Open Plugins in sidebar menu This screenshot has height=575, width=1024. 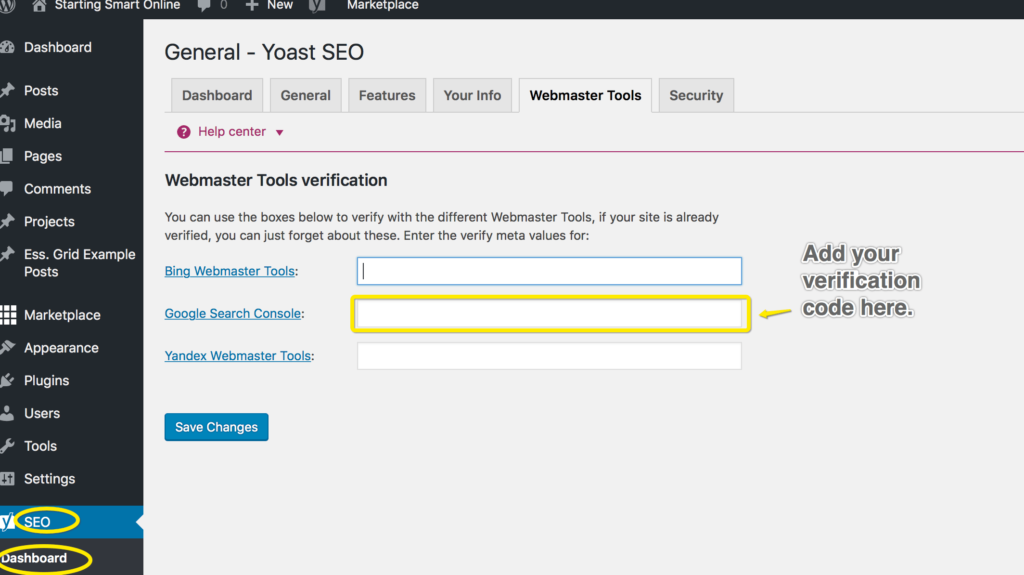[x=46, y=380]
